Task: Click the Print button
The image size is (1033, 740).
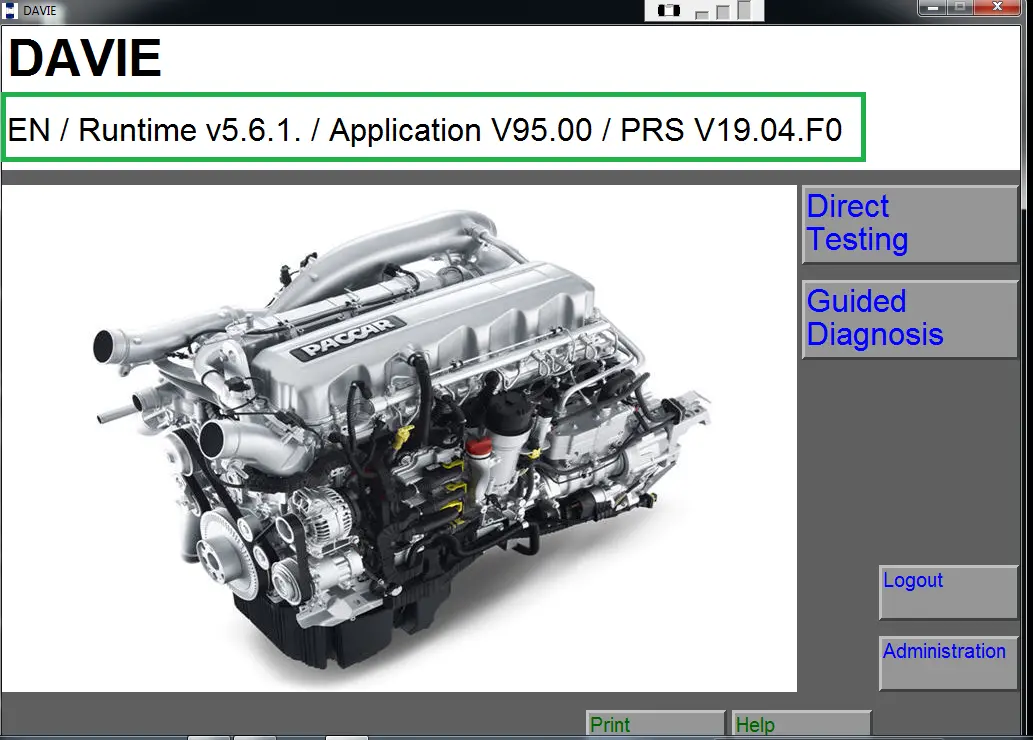Action: point(656,724)
